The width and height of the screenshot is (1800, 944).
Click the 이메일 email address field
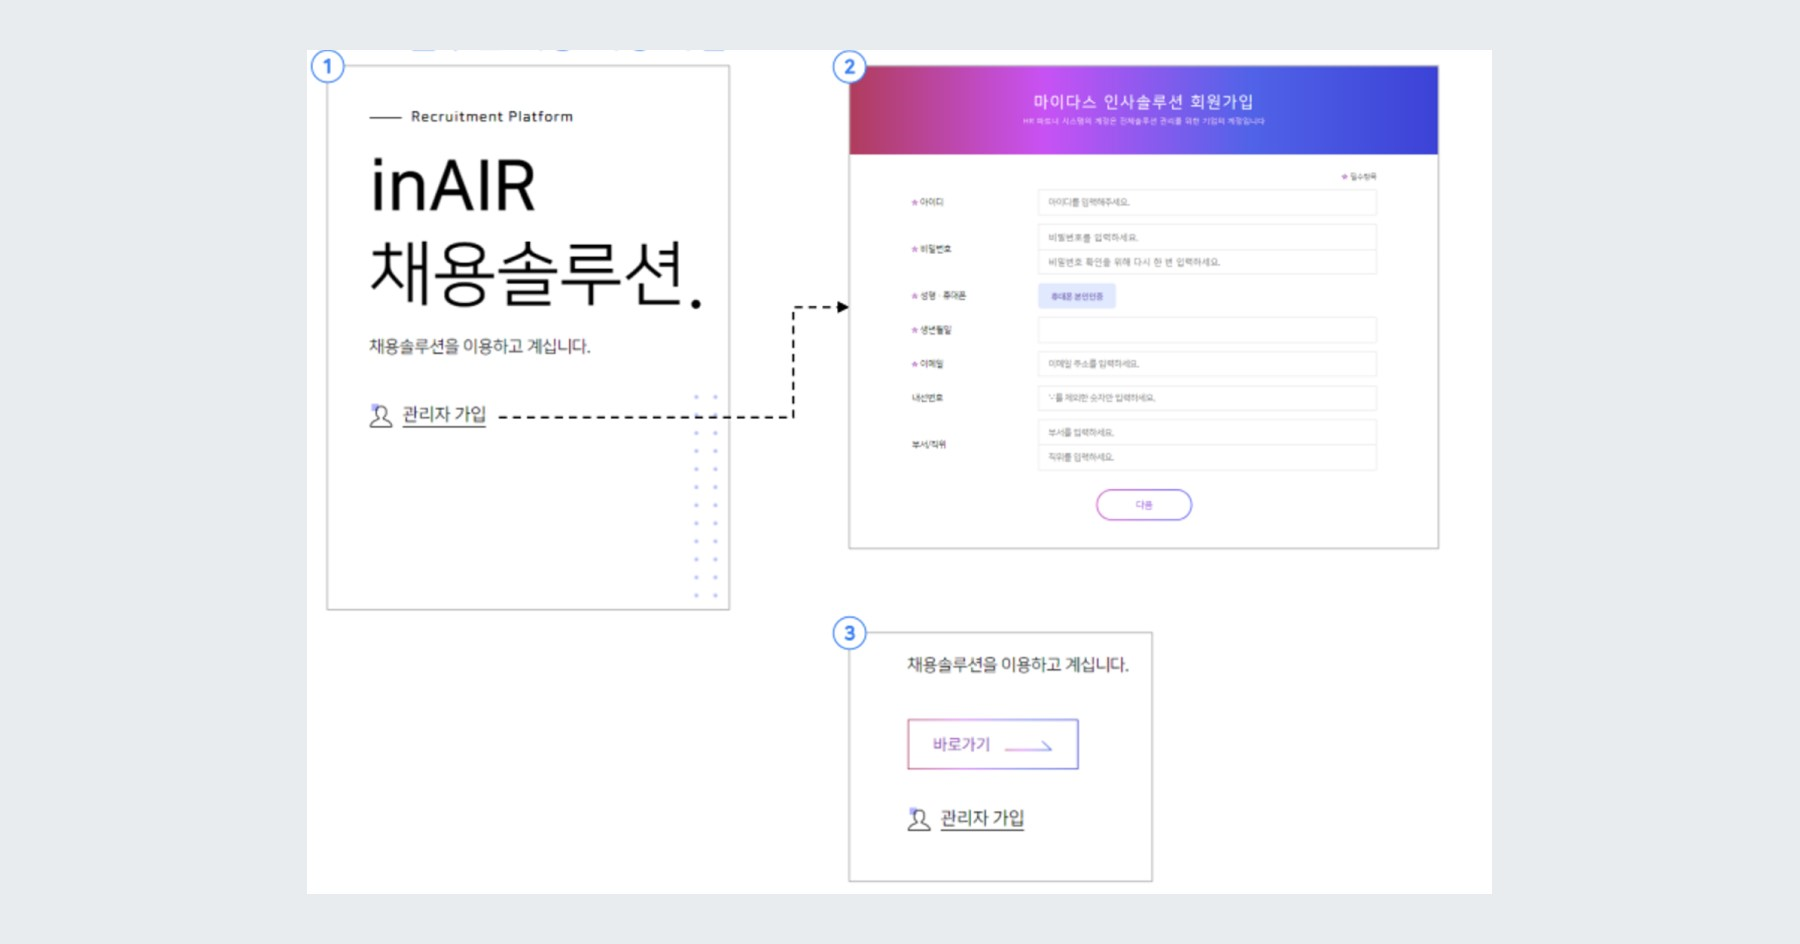tap(1206, 364)
